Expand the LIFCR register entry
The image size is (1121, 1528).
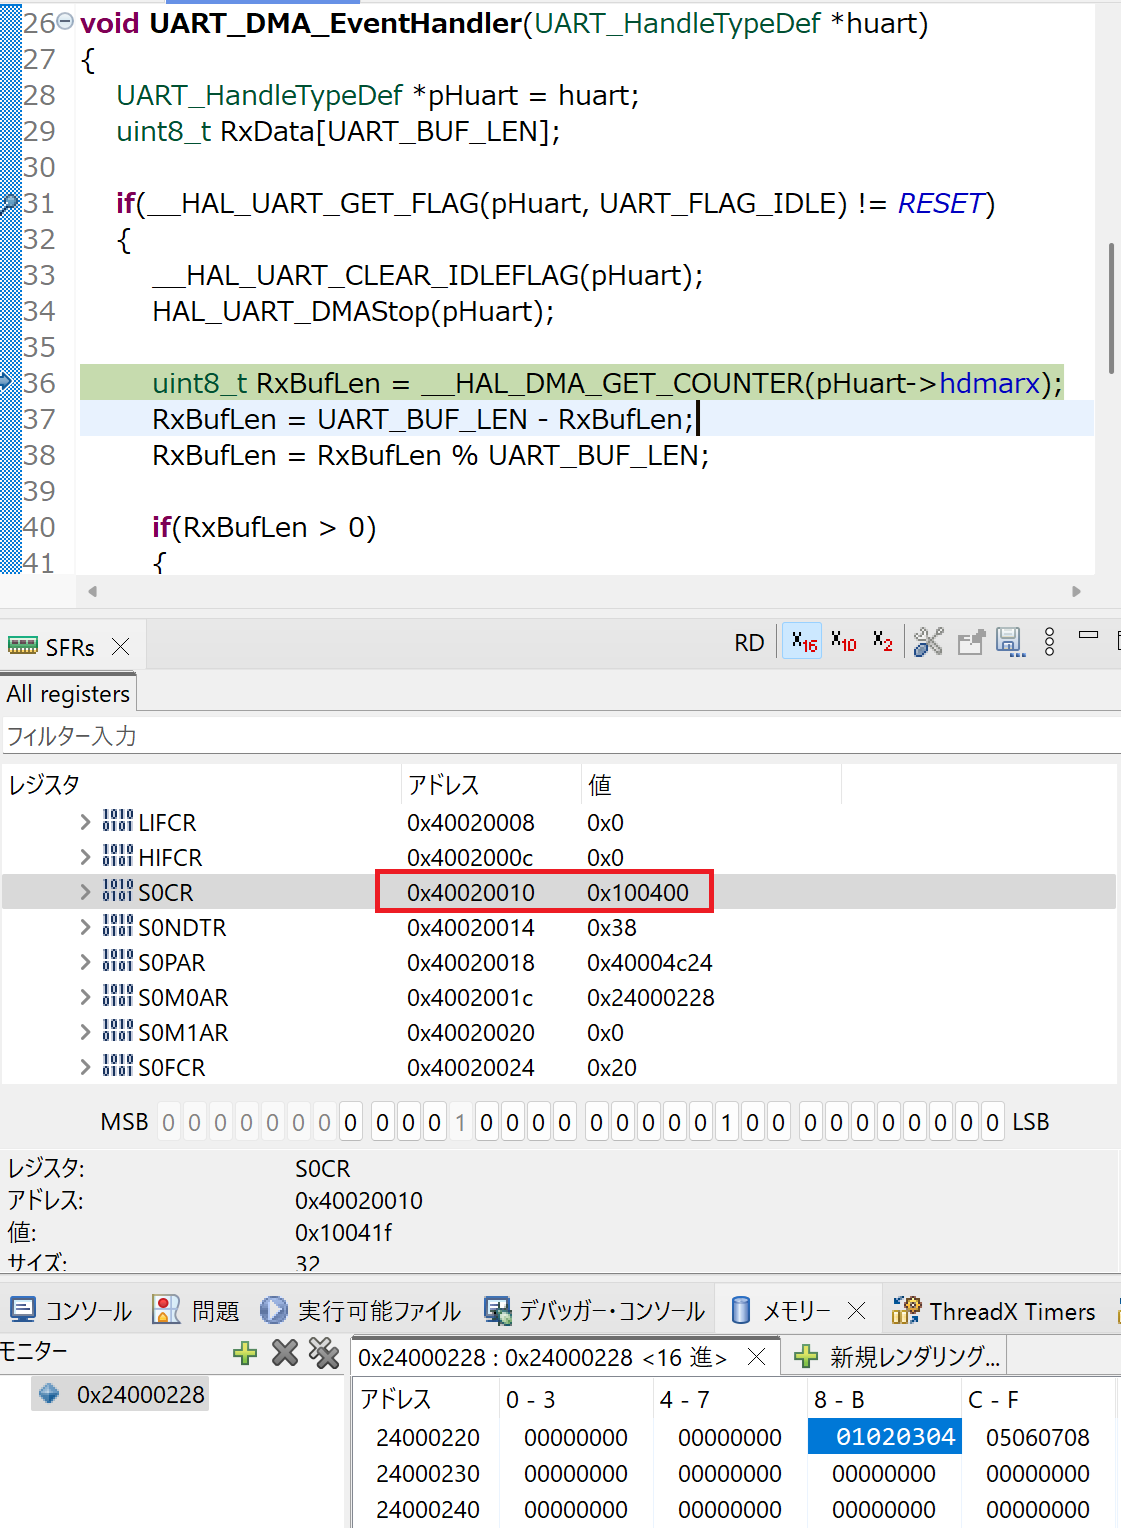[x=85, y=822]
